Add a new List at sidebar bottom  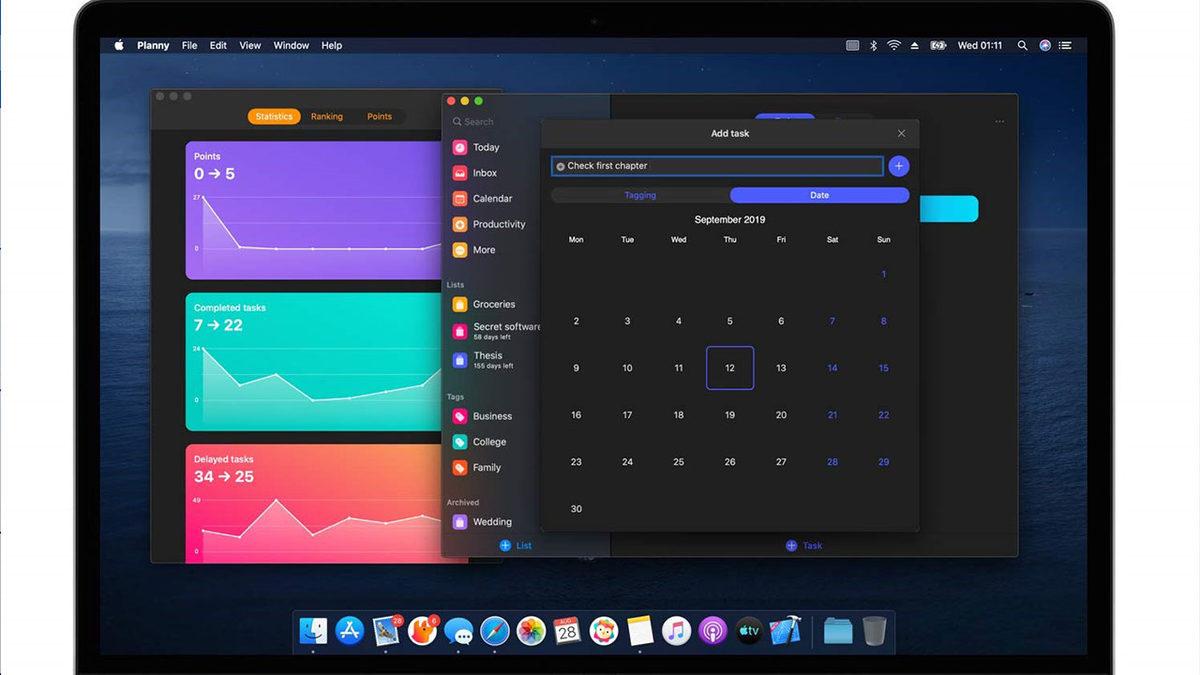pyautogui.click(x=515, y=545)
